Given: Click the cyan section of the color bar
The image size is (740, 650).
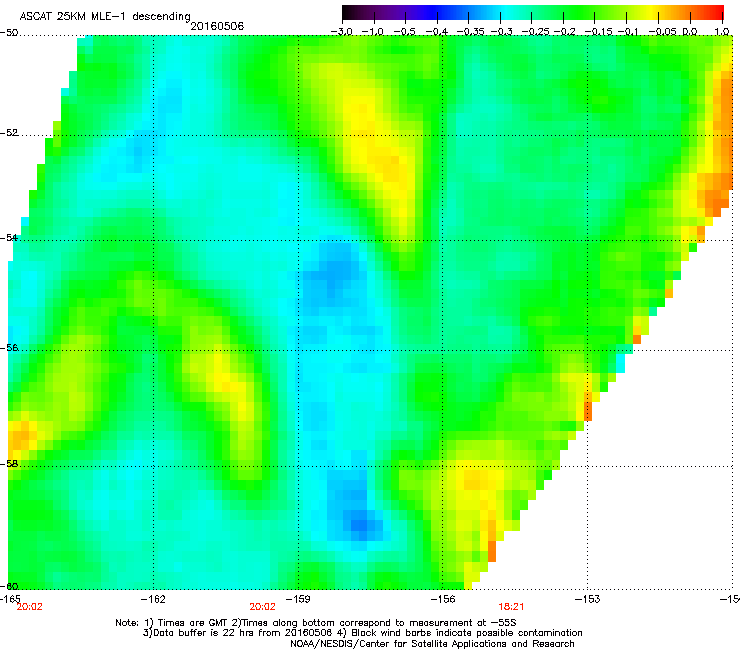Looking at the screenshot, I should [507, 12].
